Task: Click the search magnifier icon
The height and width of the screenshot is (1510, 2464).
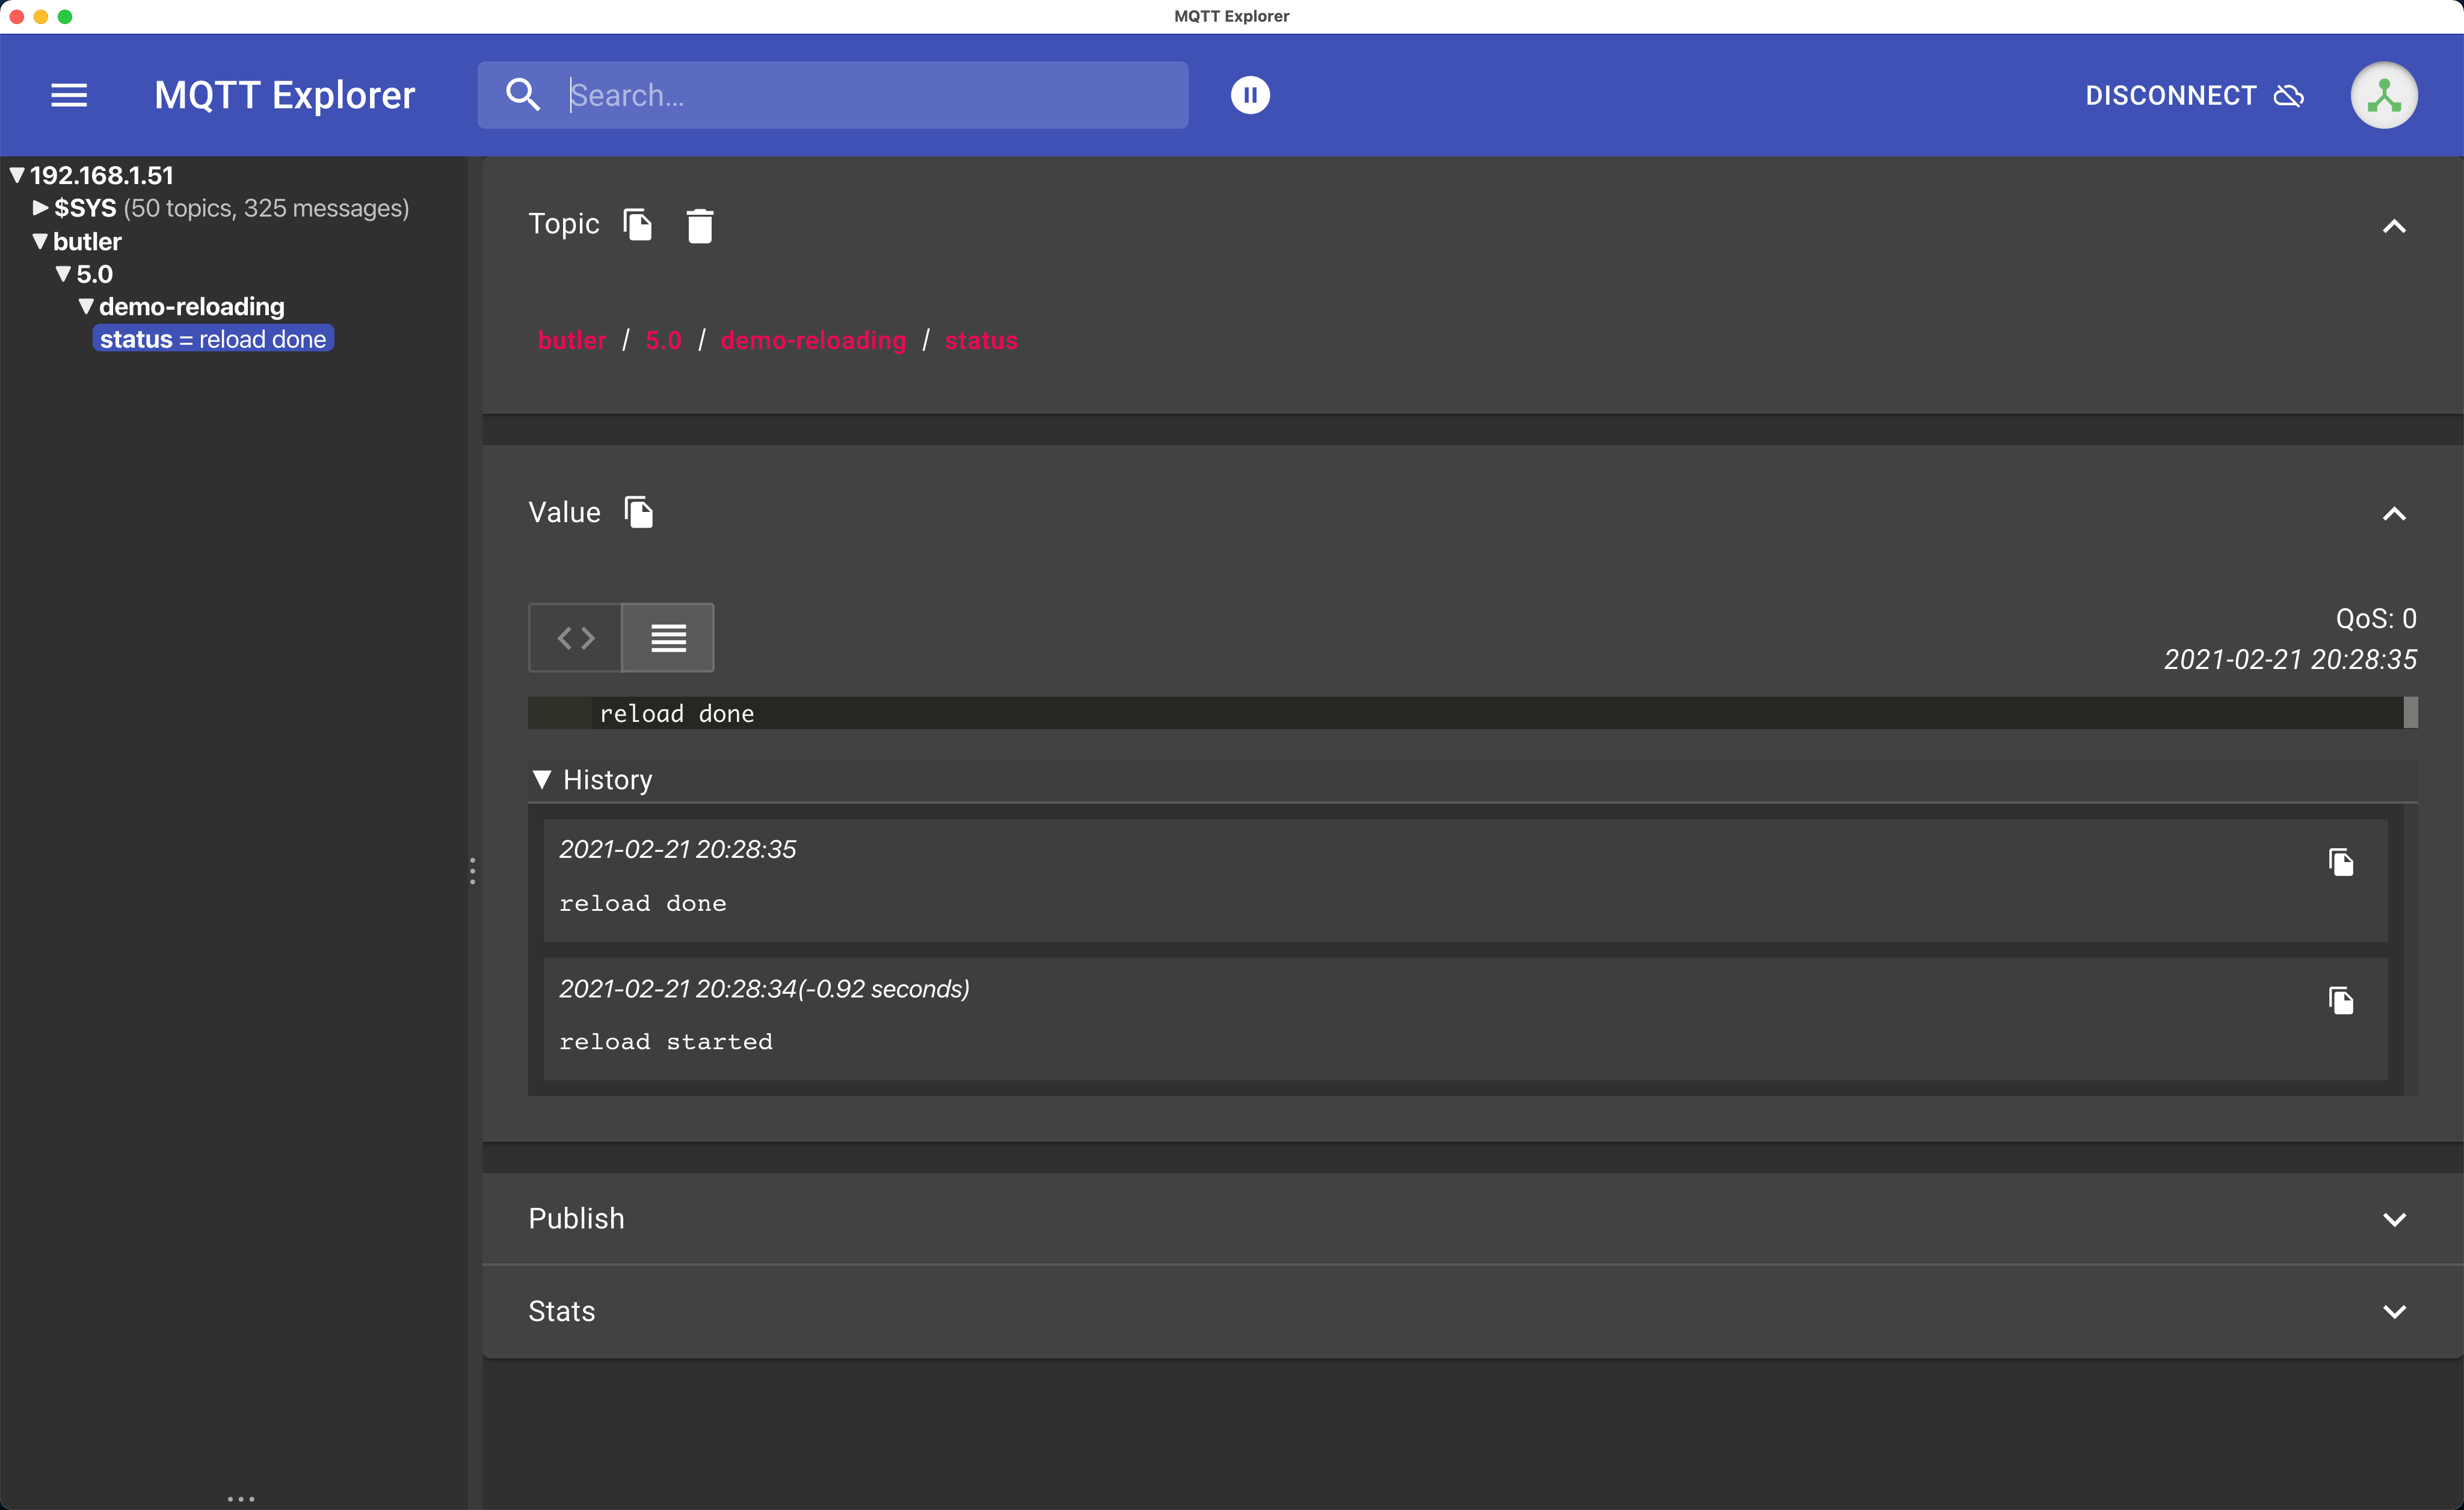Action: 523,95
